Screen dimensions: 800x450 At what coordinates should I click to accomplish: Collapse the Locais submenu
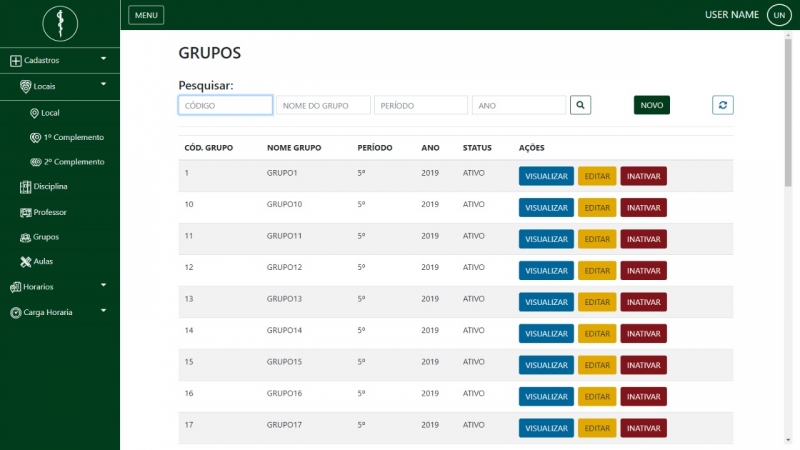59,86
